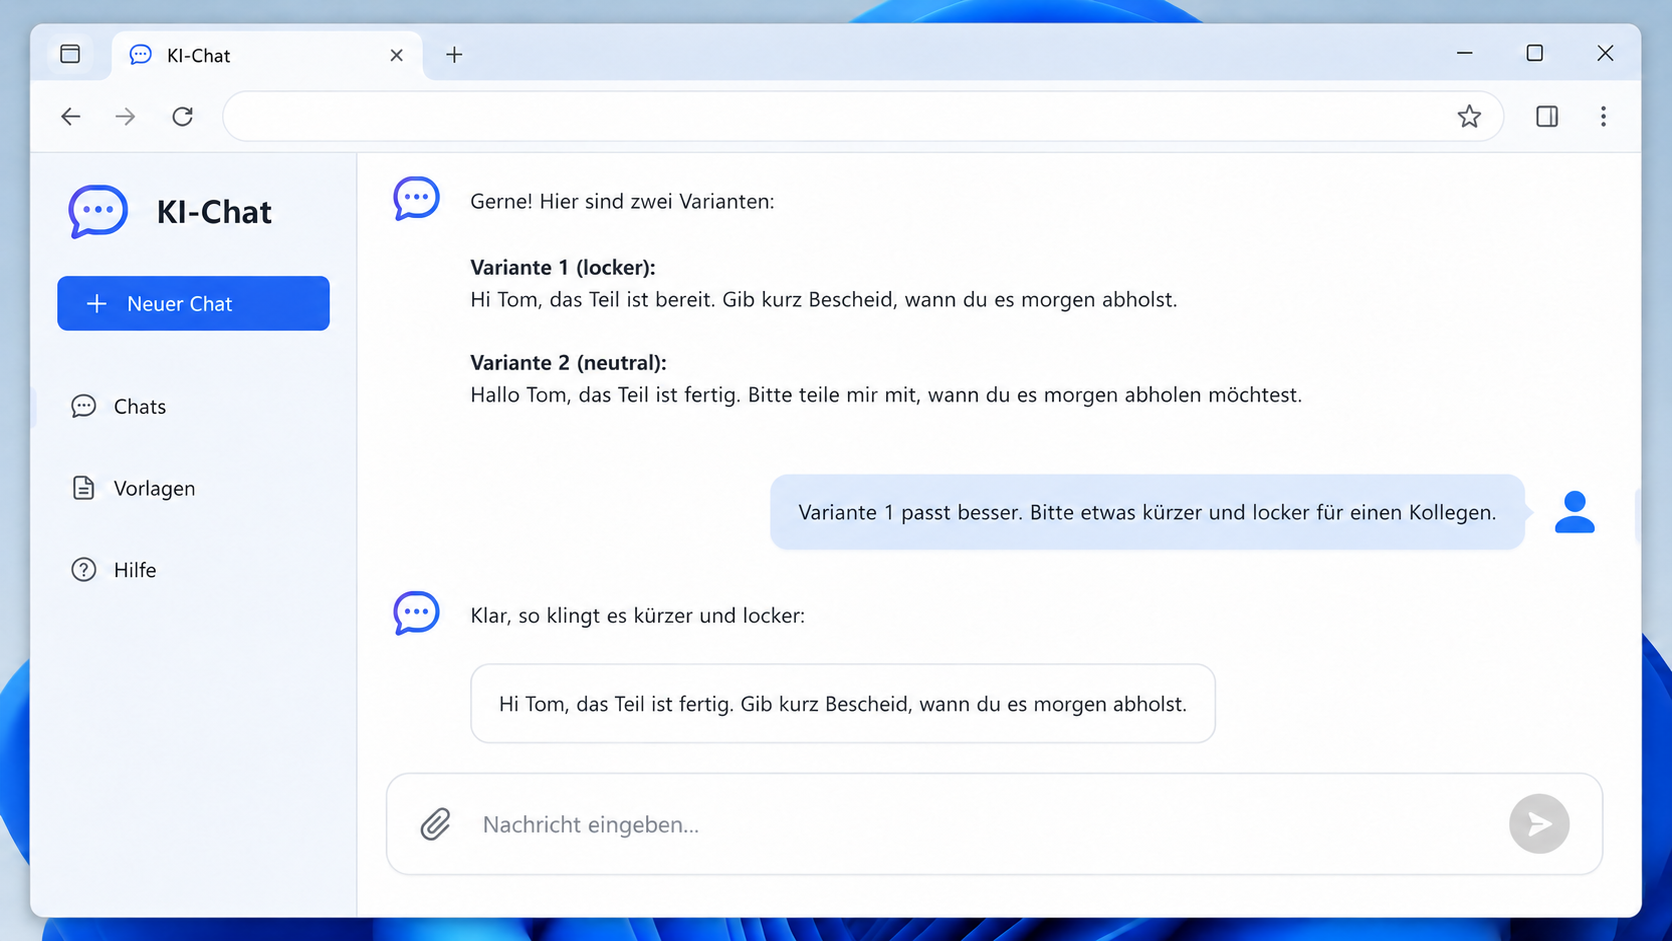Close the browser window
Image resolution: width=1672 pixels, height=941 pixels.
[1605, 53]
